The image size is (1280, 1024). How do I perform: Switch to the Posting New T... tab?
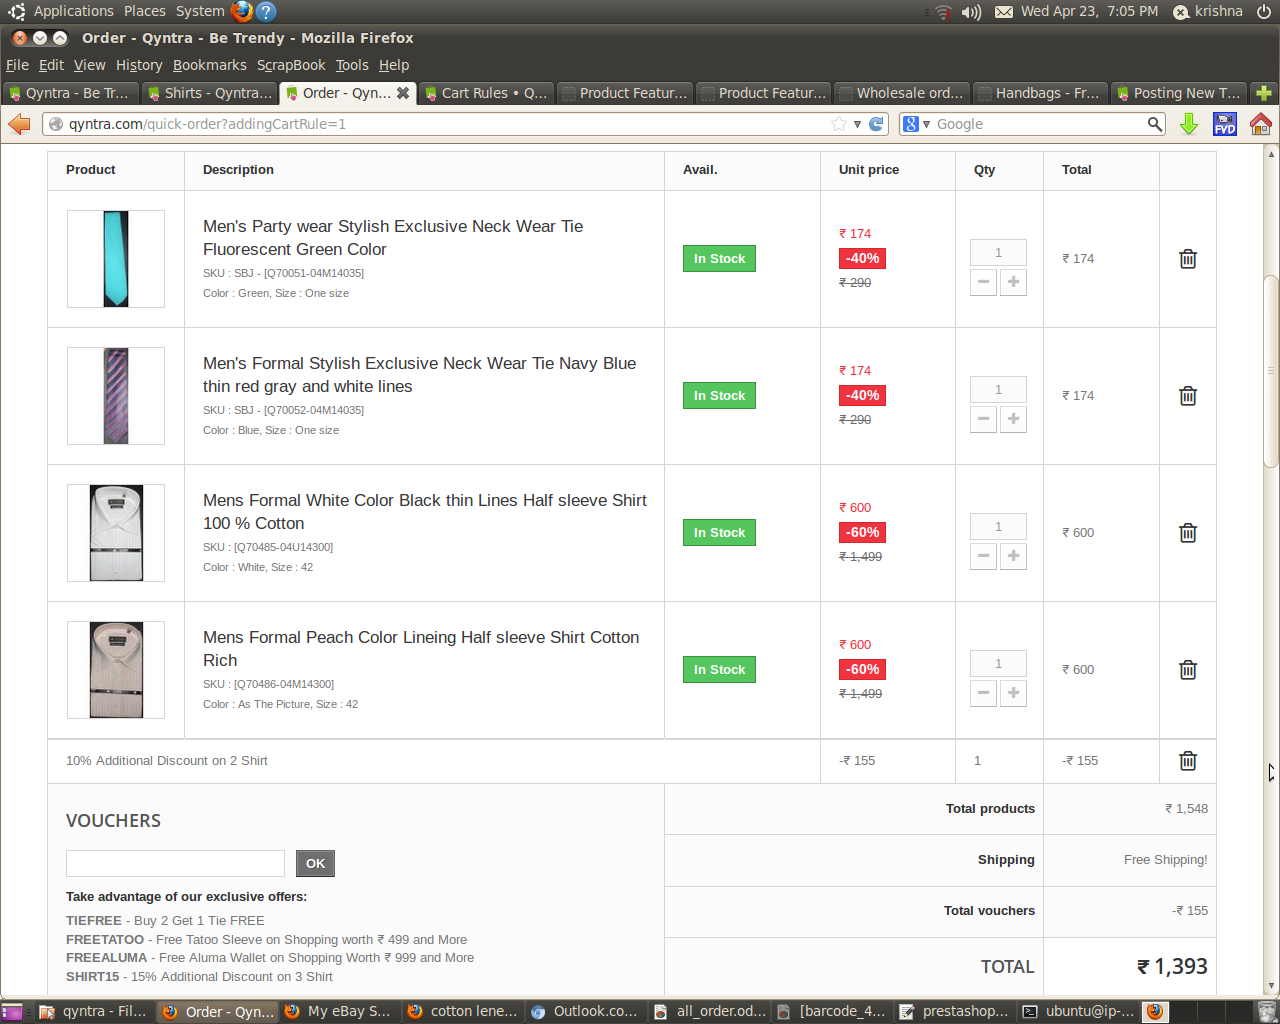tap(1178, 93)
